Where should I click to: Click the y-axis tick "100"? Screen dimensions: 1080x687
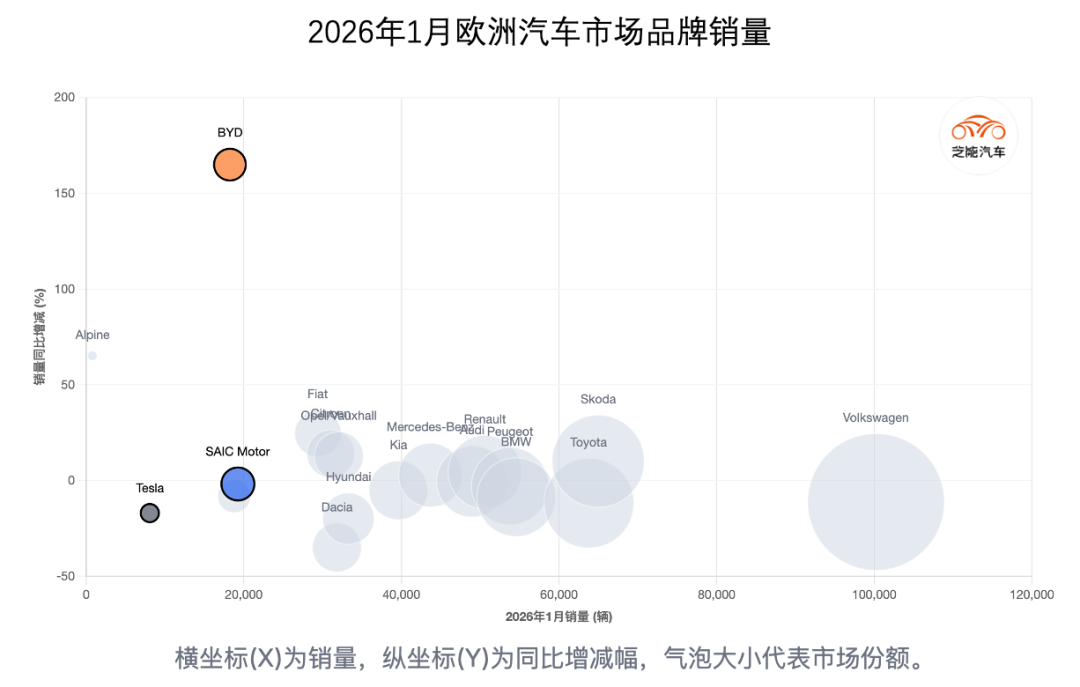point(65,289)
